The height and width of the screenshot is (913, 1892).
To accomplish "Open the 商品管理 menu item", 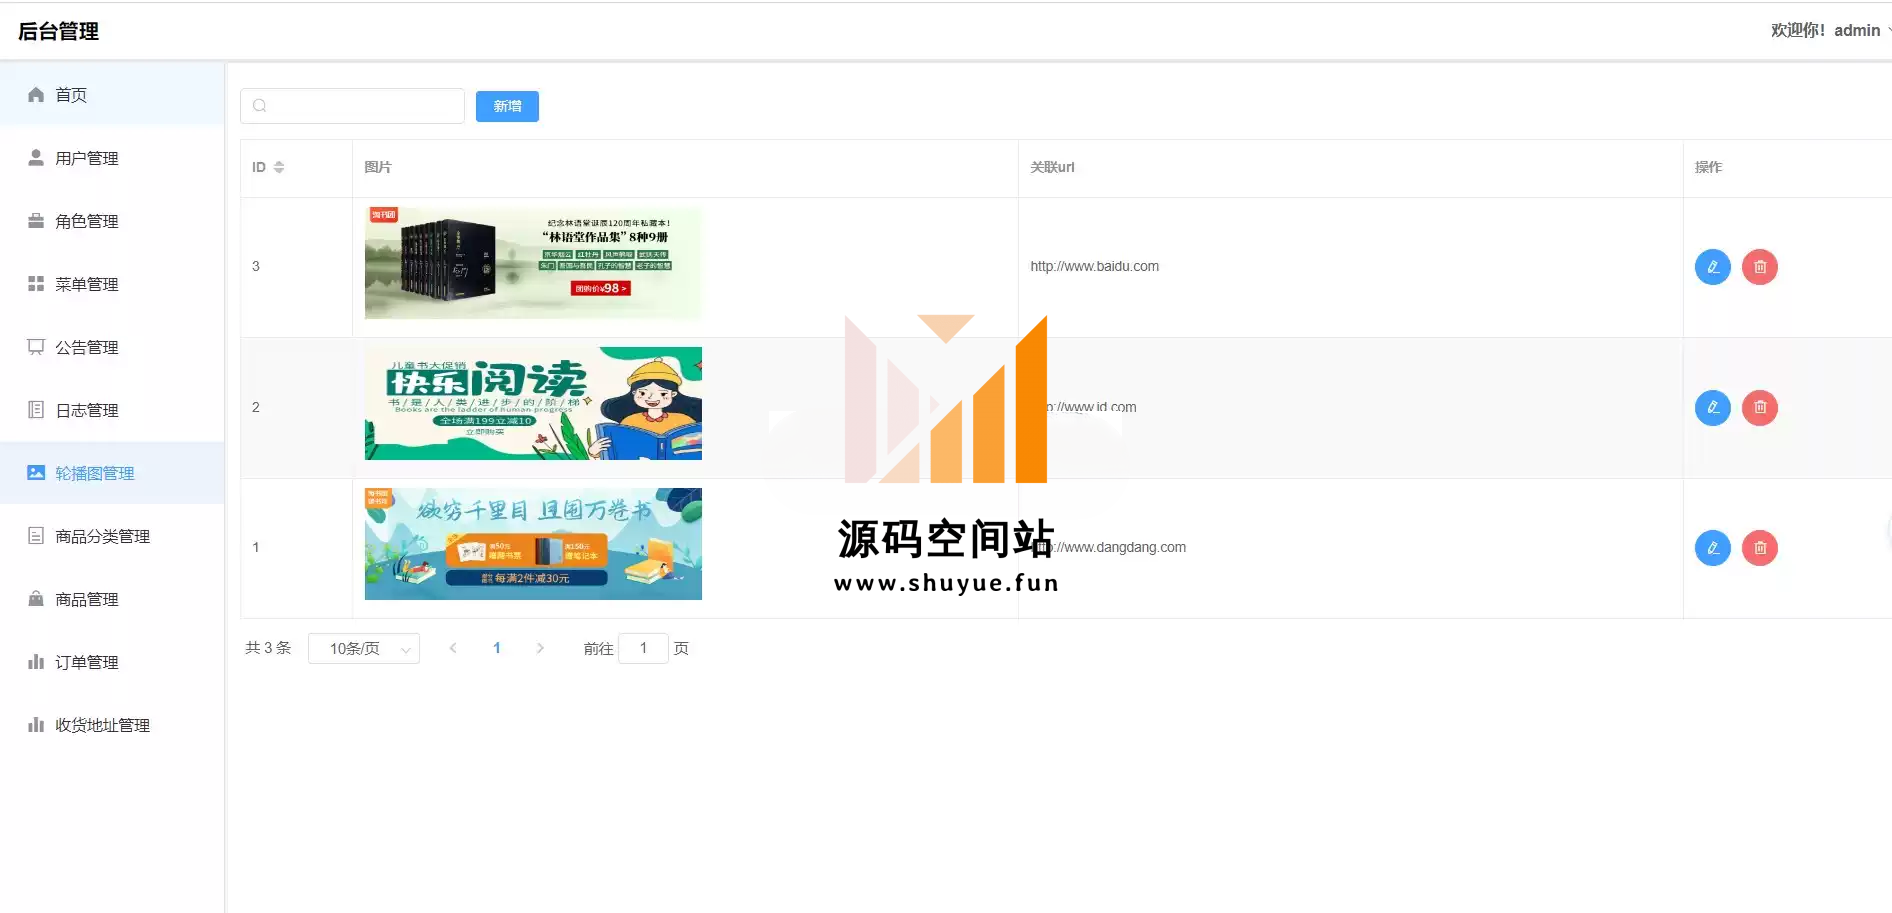I will coord(112,598).
